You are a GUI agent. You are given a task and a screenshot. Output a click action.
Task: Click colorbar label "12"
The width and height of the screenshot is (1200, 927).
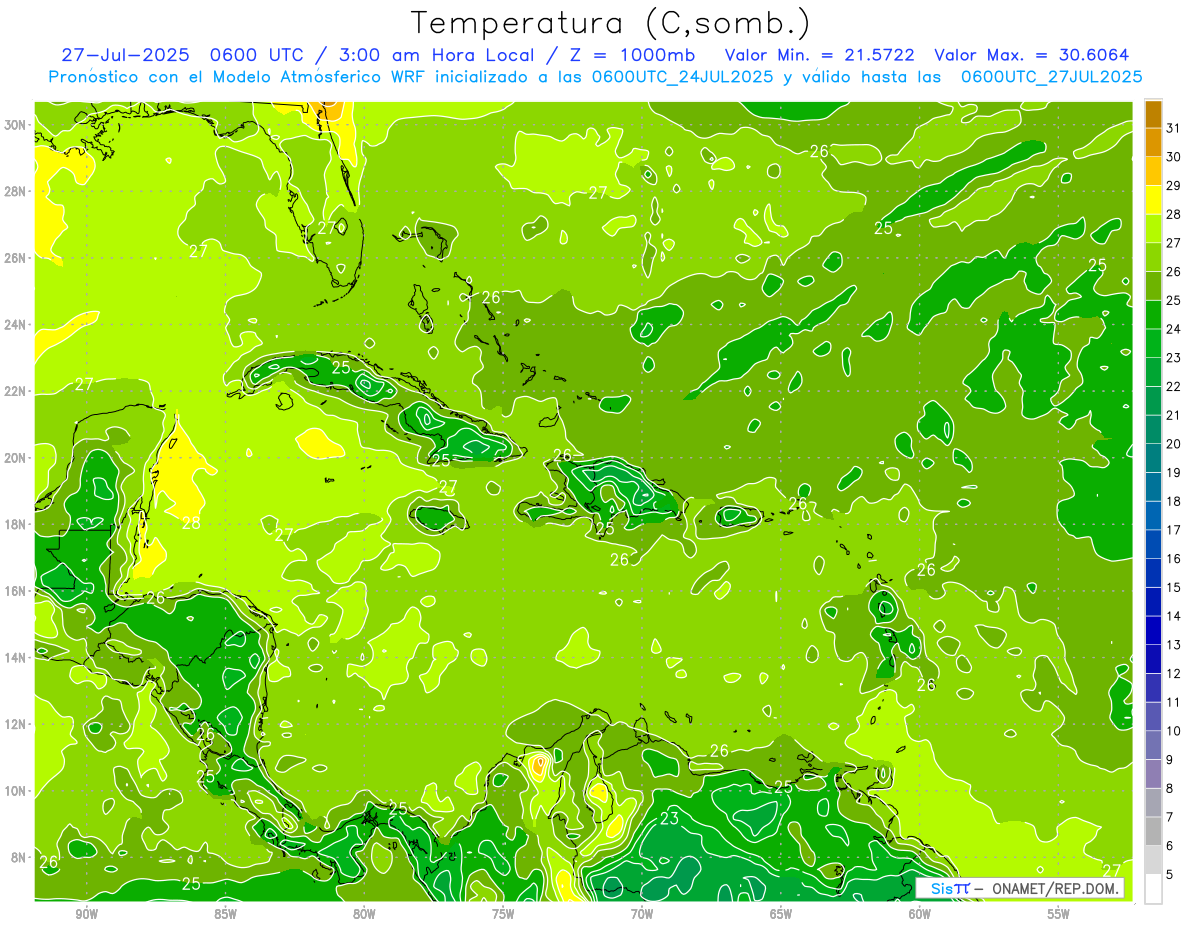tap(1174, 674)
